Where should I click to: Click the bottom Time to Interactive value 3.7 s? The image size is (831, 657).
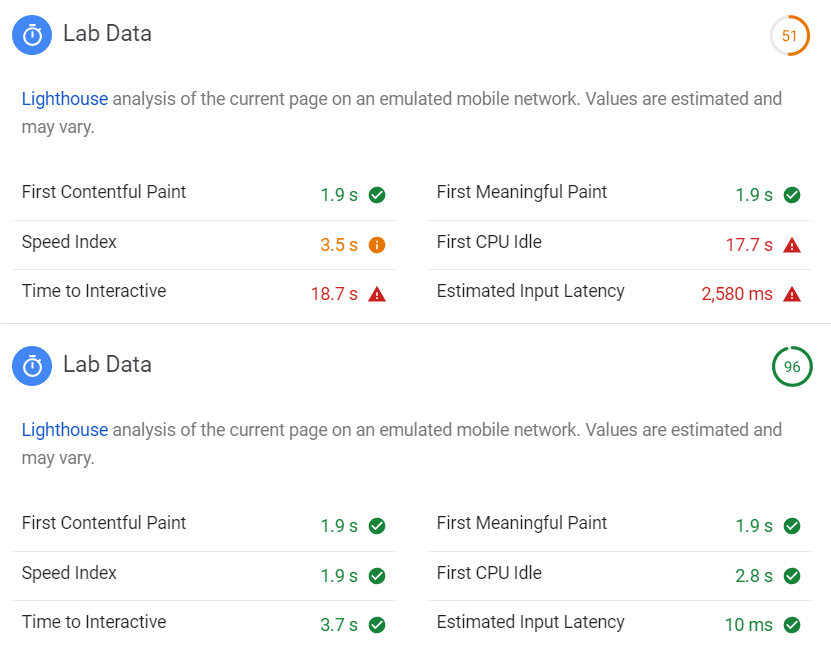click(x=339, y=625)
